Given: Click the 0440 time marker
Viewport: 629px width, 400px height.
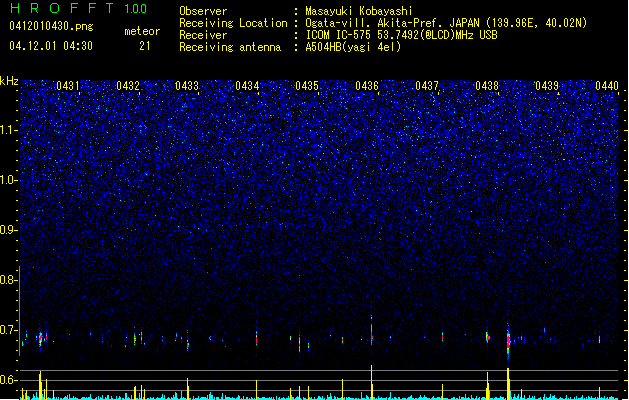Looking at the screenshot, I should click(607, 86).
